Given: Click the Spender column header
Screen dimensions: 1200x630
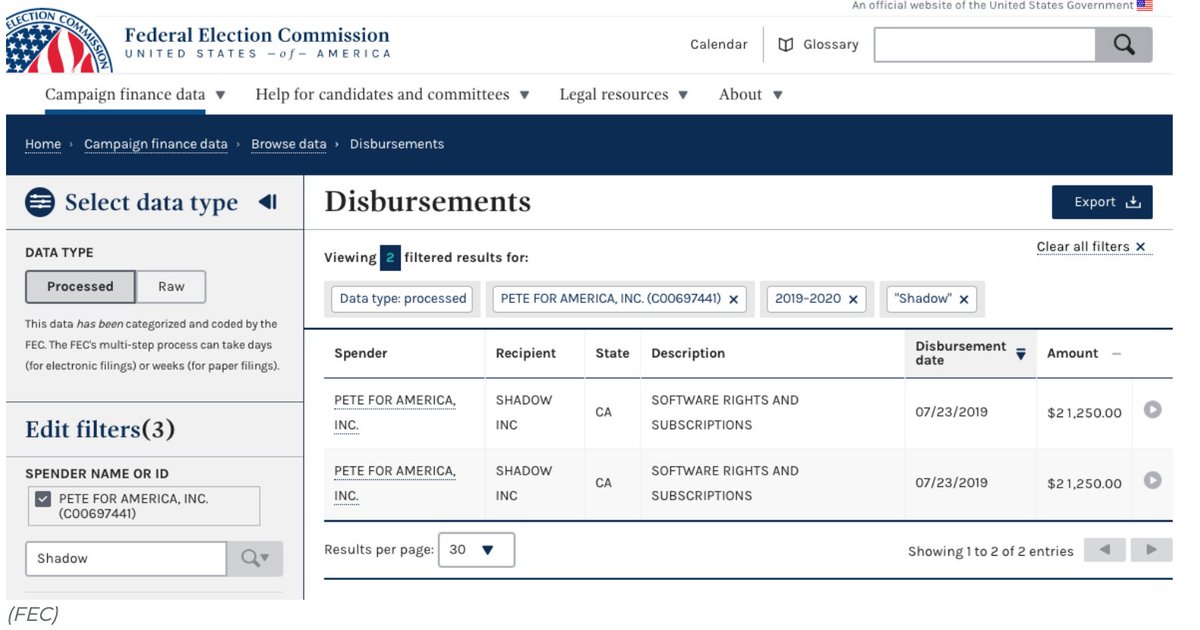Looking at the screenshot, I should coord(361,354).
